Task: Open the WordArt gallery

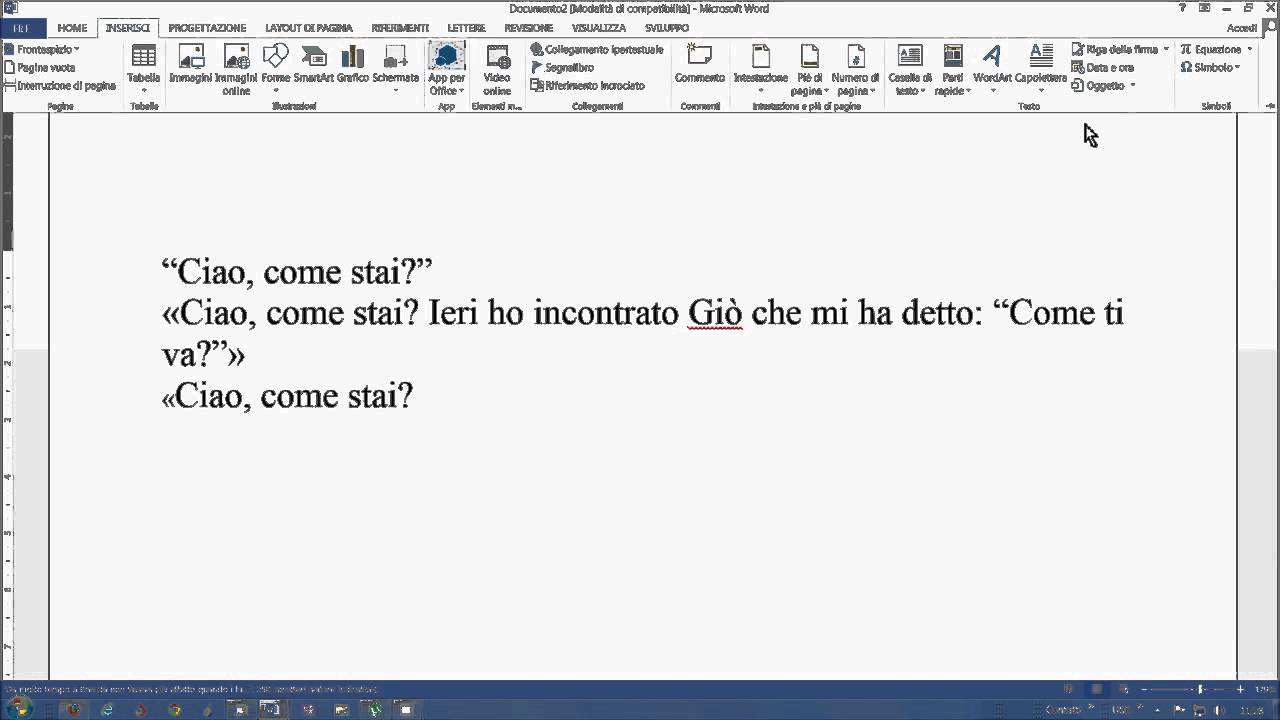Action: tap(992, 69)
